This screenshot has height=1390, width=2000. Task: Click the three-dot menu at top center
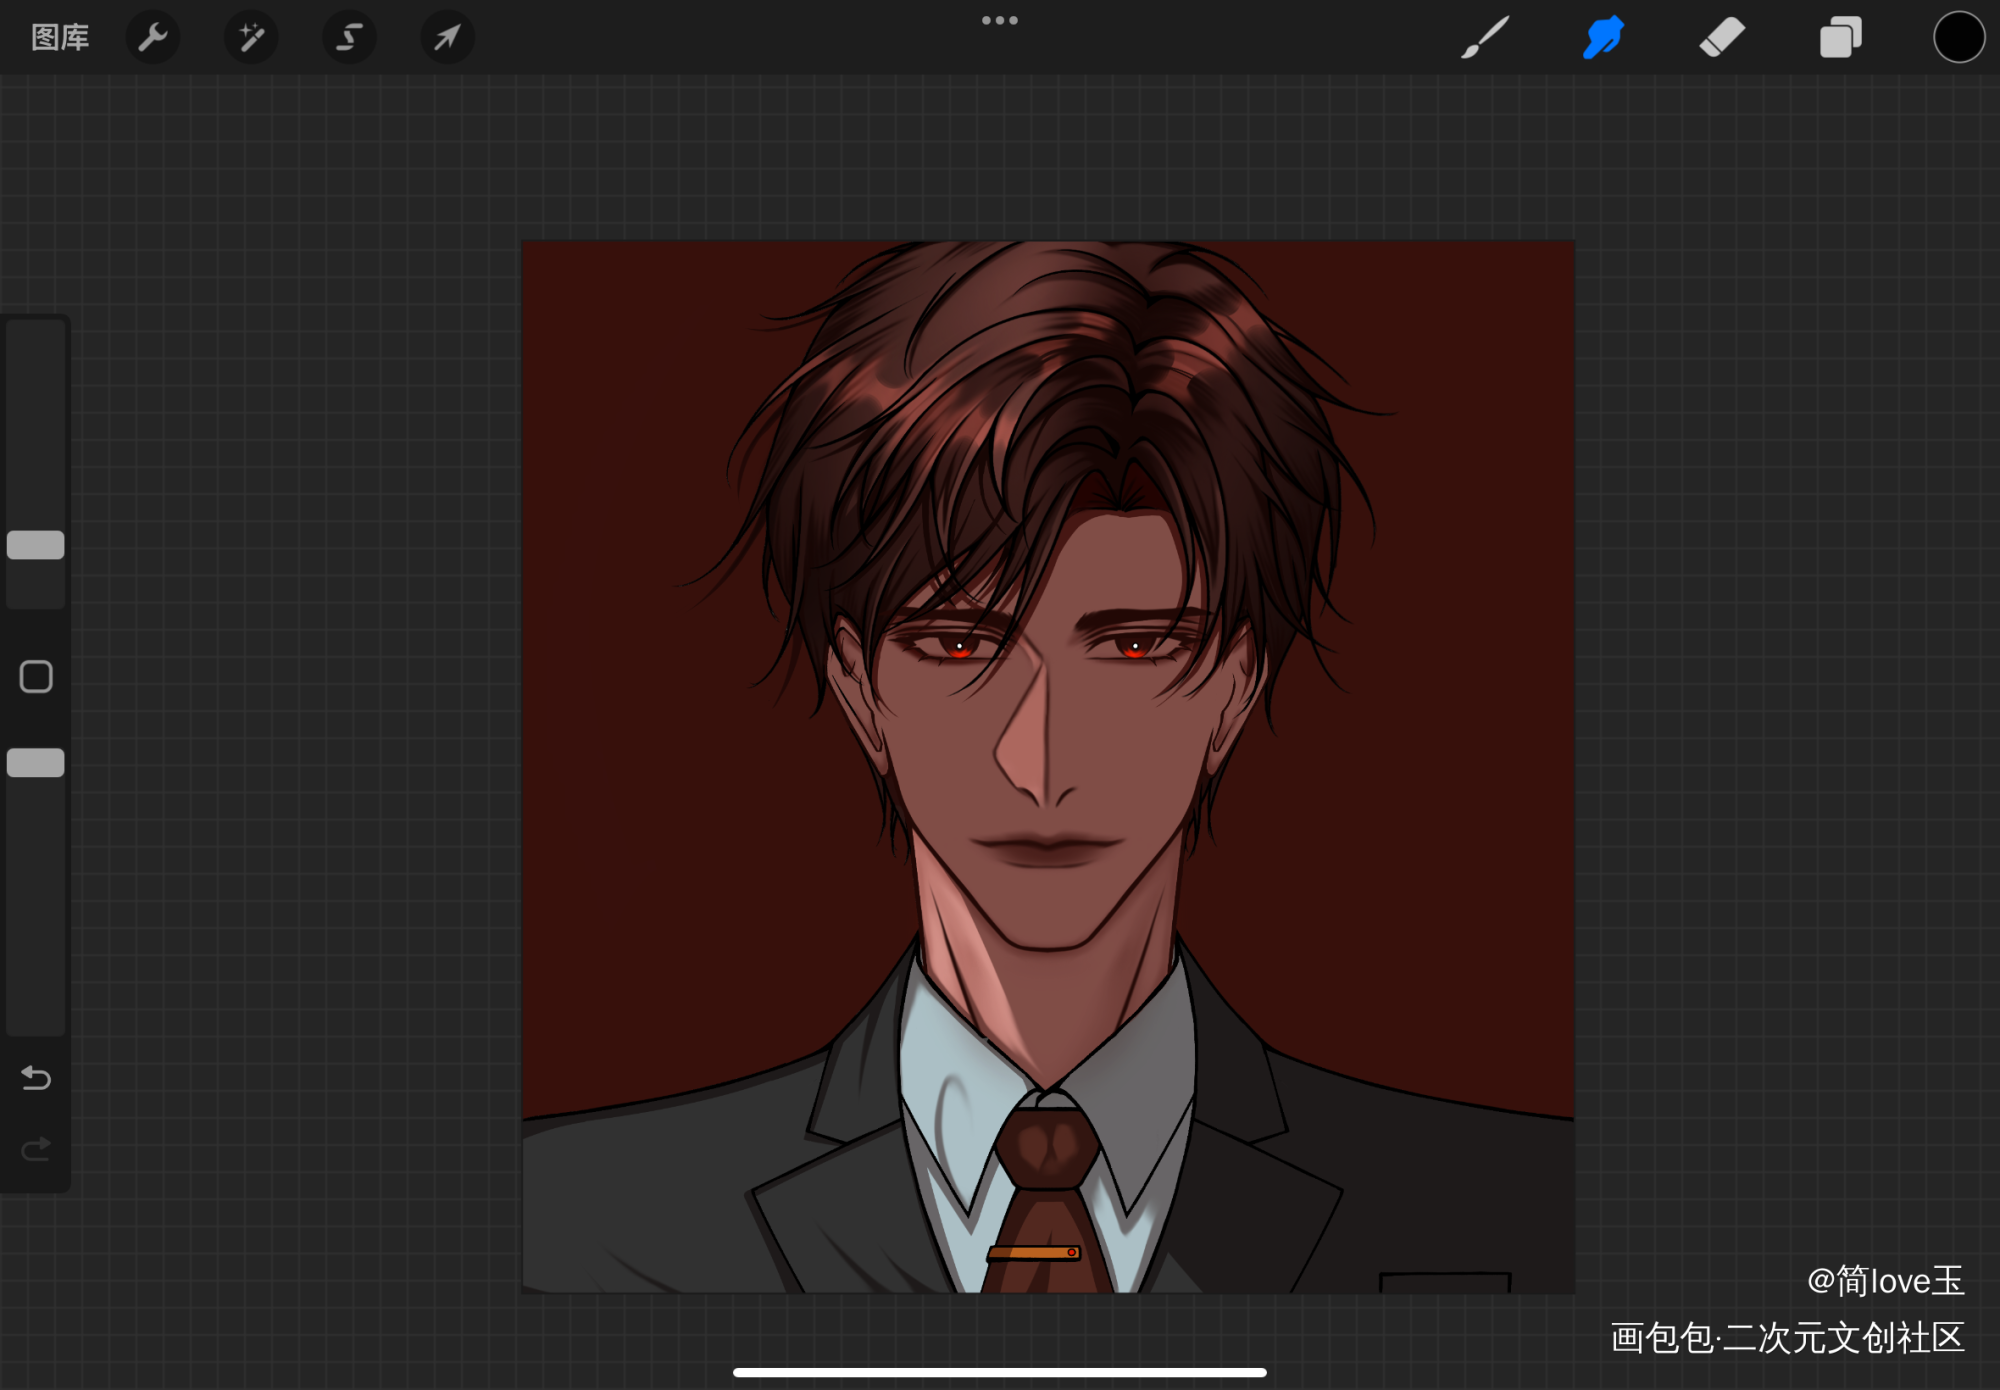1000,20
